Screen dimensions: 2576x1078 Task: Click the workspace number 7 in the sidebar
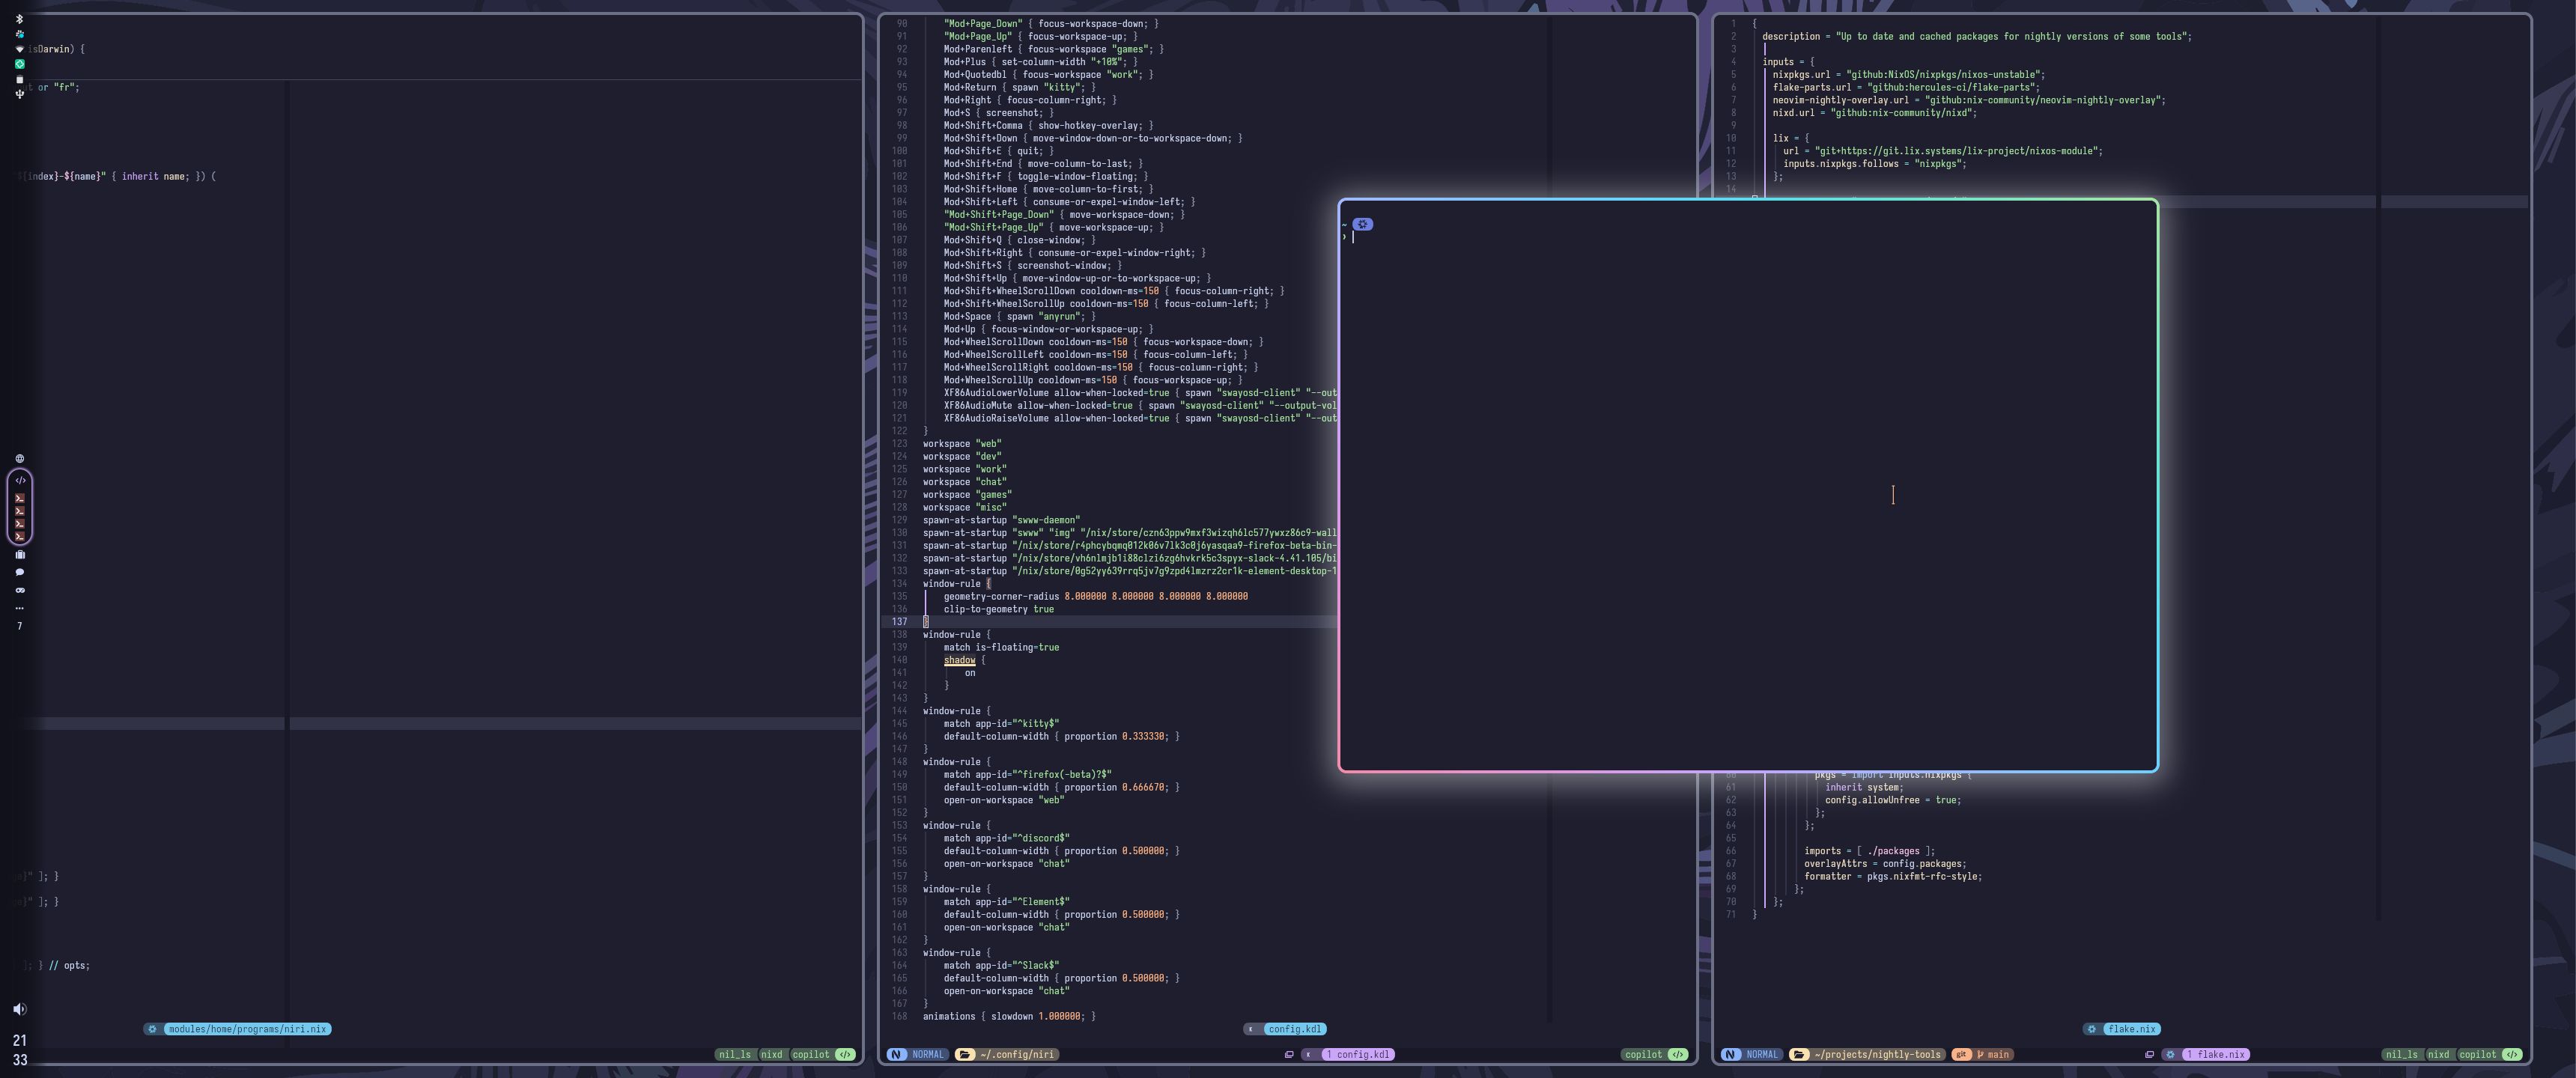[x=19, y=625]
